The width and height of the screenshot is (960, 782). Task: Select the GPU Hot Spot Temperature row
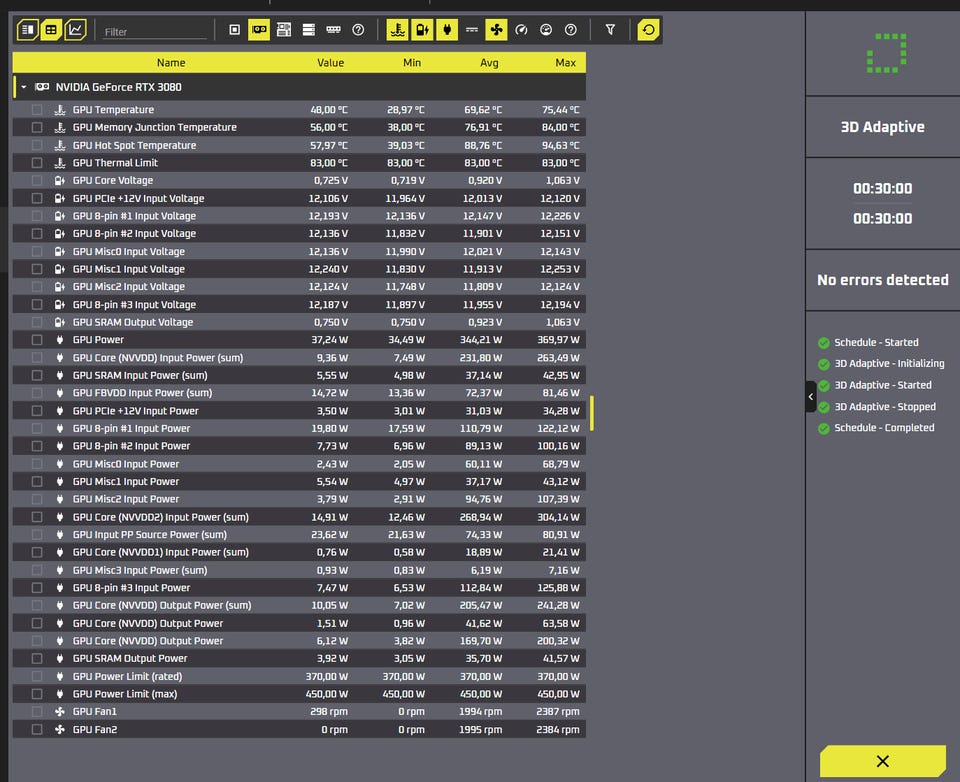(x=299, y=145)
